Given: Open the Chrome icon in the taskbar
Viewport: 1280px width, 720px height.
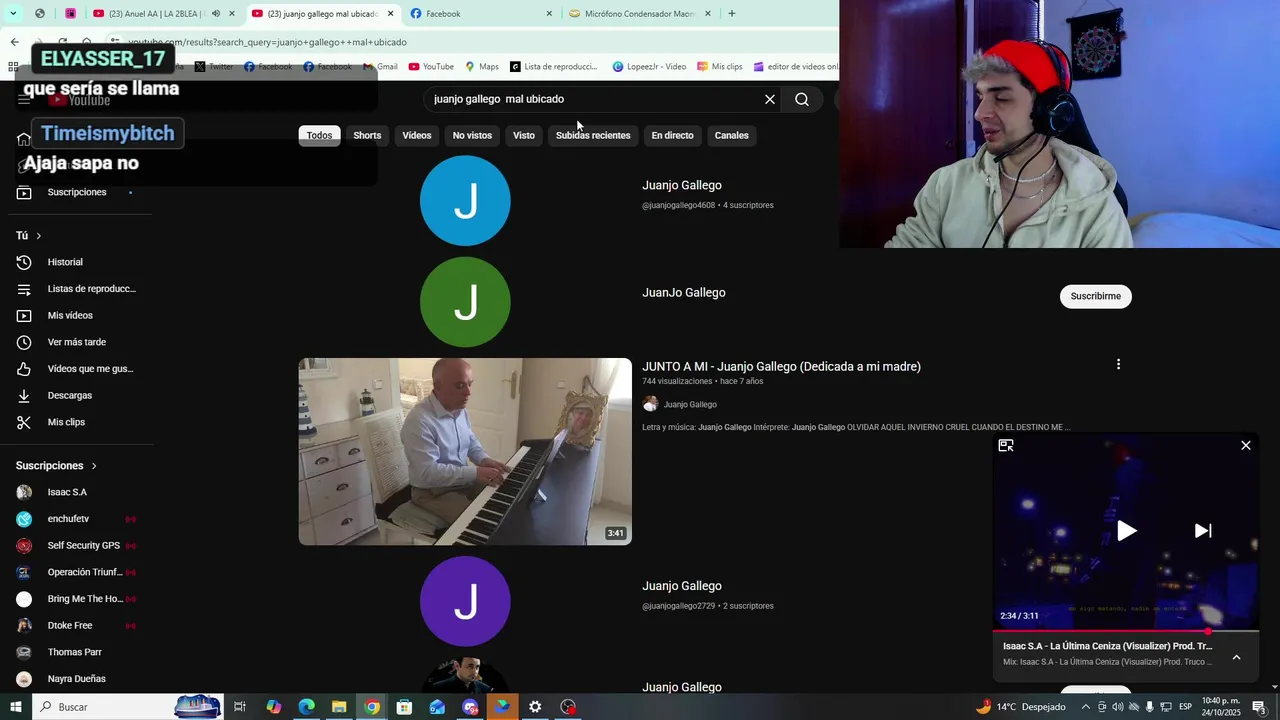Looking at the screenshot, I should coord(372,707).
